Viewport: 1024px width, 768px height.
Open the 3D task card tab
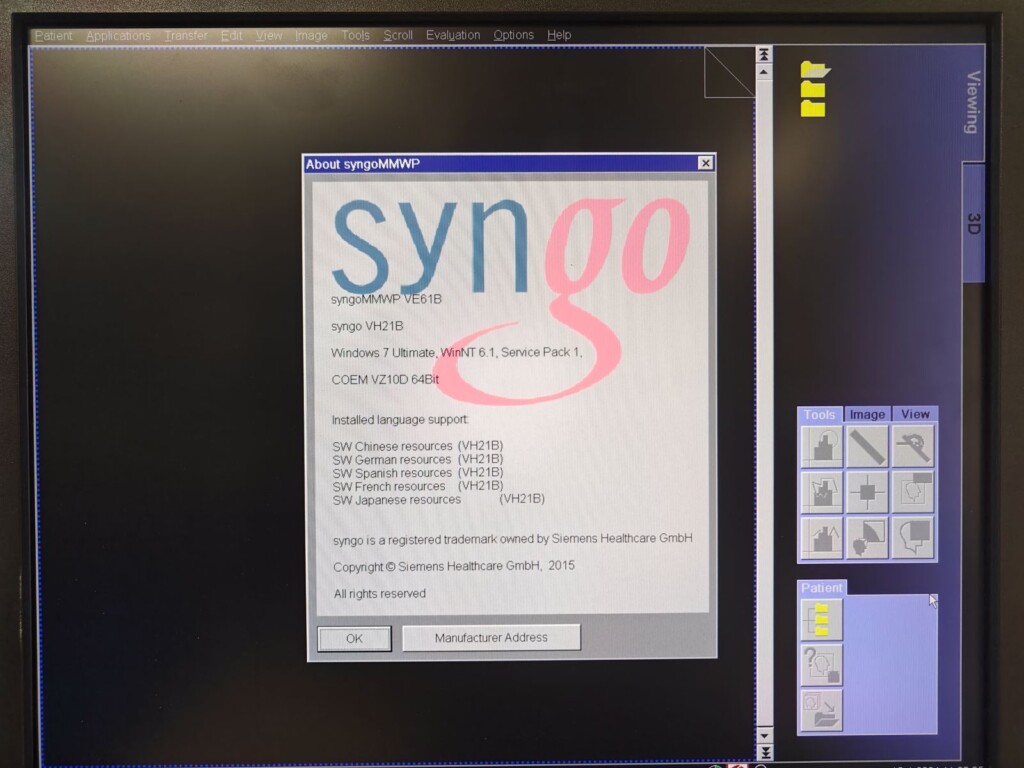973,223
